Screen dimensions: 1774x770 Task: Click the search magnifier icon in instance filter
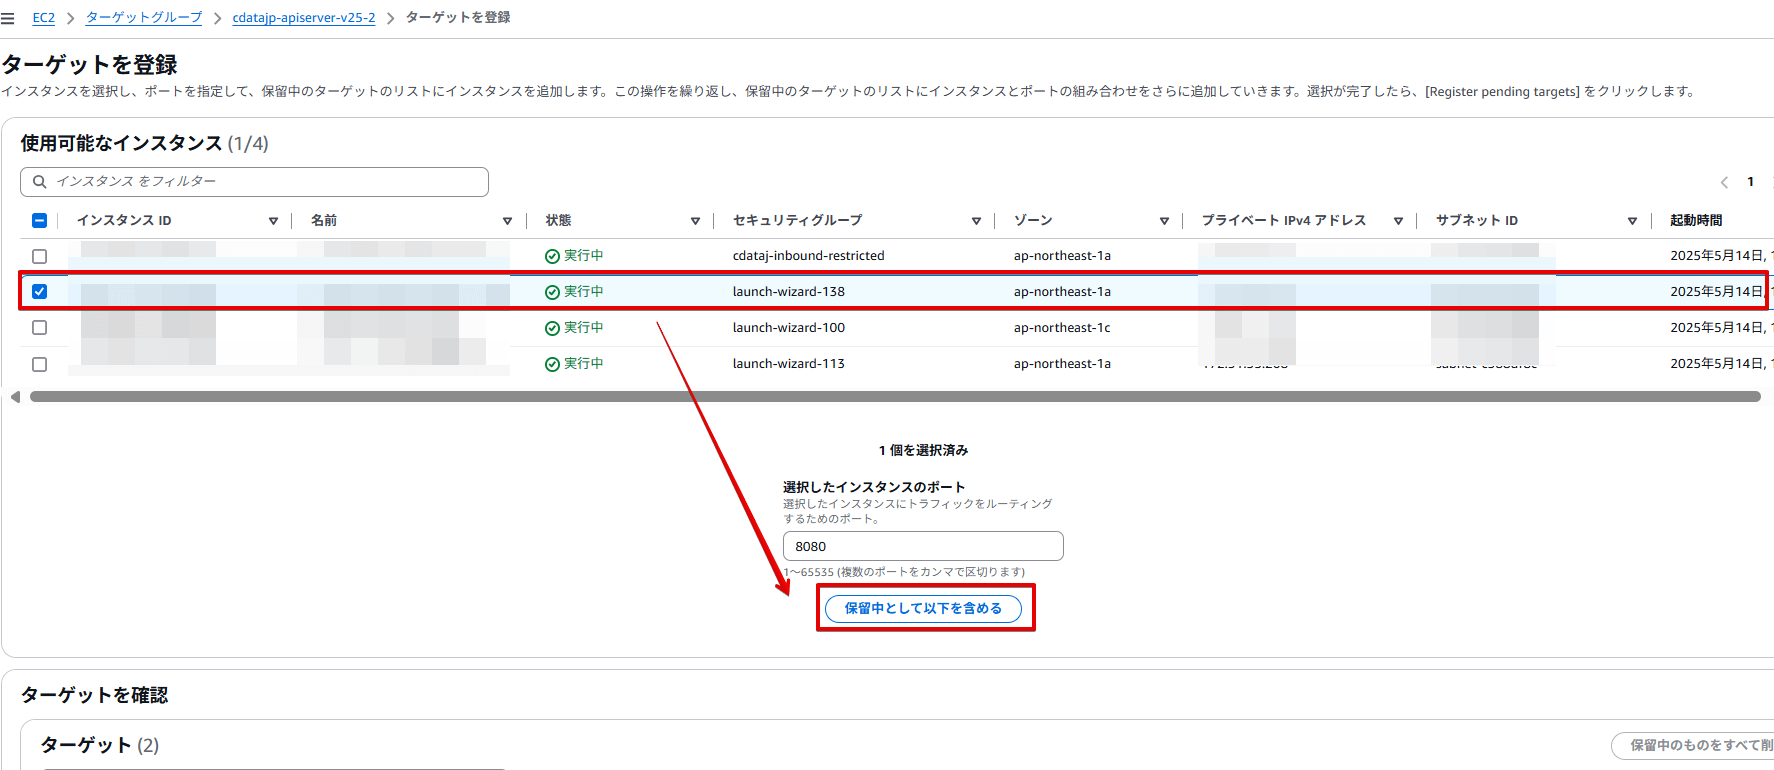click(40, 182)
